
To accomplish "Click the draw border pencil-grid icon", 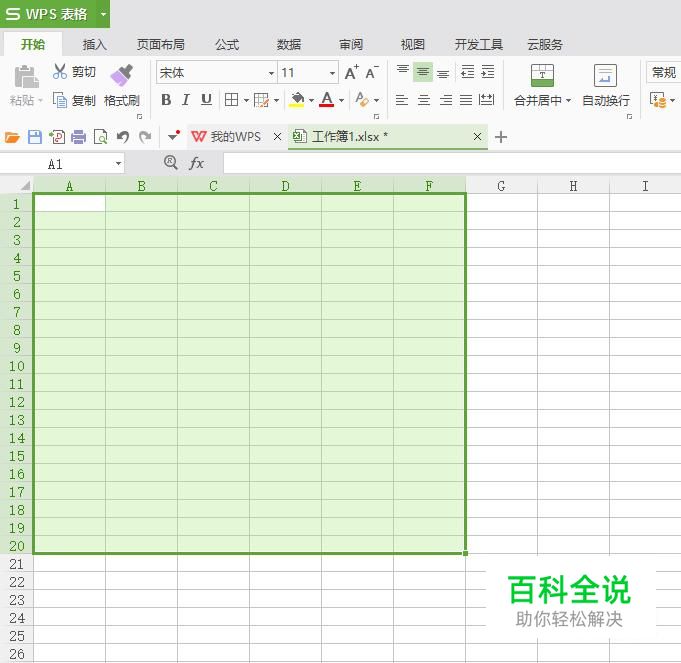I will pos(261,100).
